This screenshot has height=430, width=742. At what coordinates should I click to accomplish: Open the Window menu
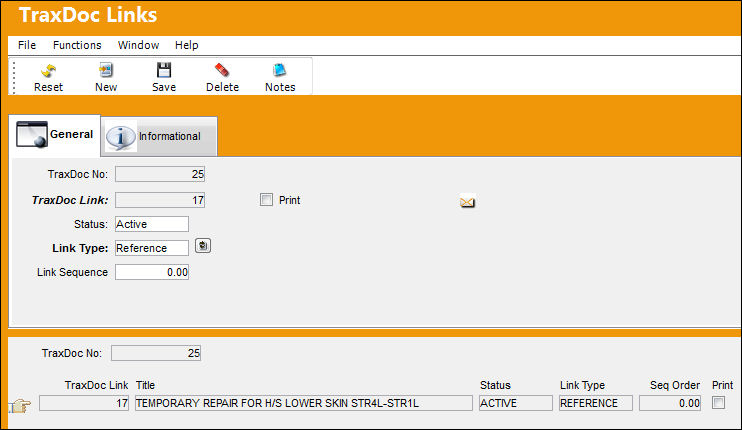click(138, 45)
